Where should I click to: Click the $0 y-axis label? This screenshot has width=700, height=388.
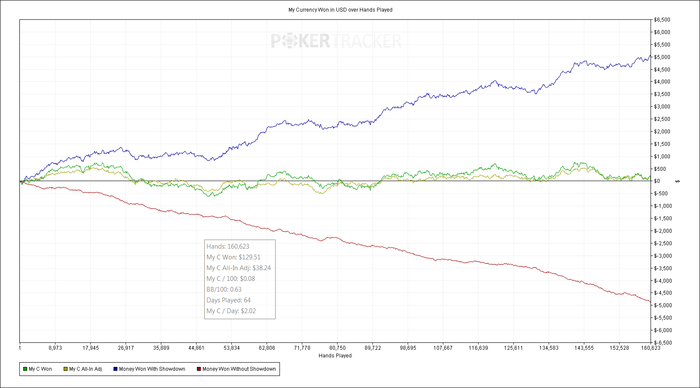pos(658,181)
